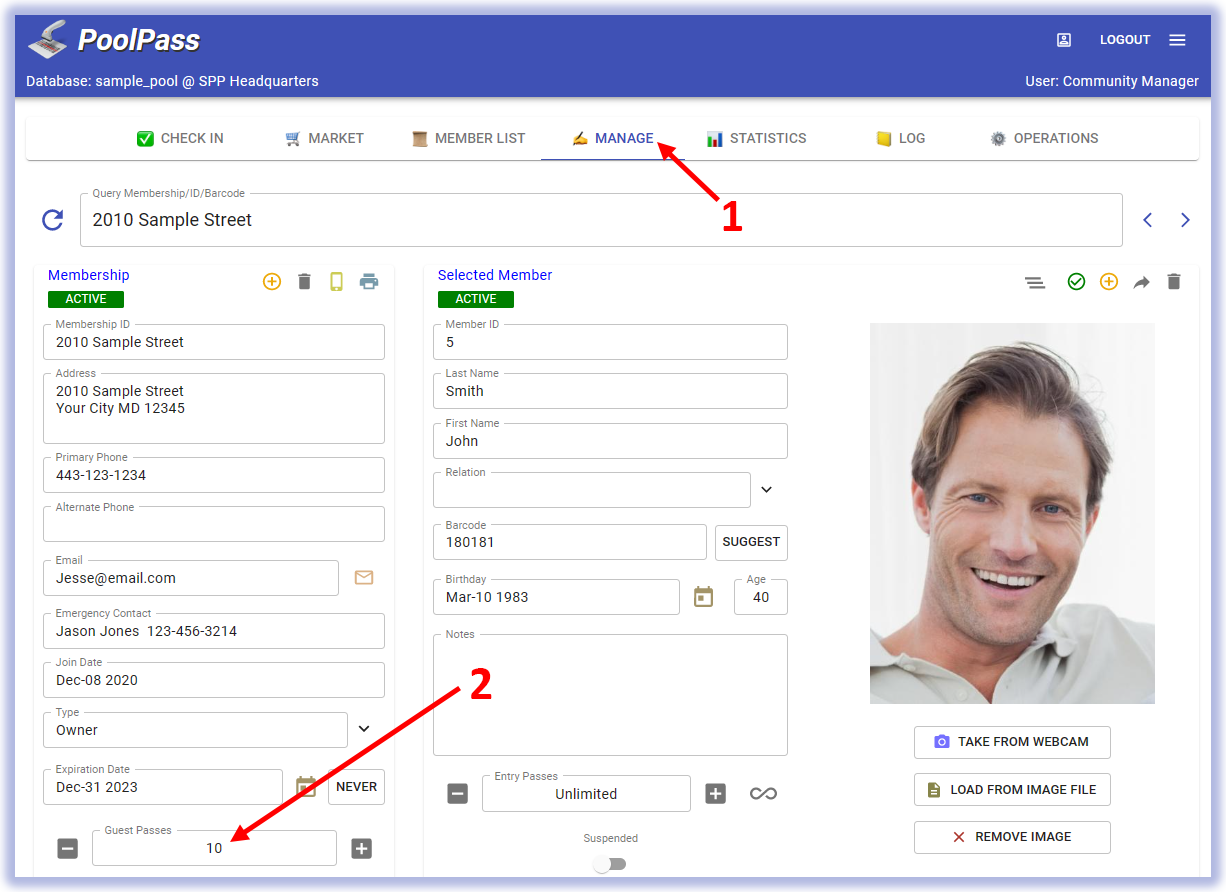Click the move member arrow icon
This screenshot has height=892, width=1226.
click(x=1142, y=283)
